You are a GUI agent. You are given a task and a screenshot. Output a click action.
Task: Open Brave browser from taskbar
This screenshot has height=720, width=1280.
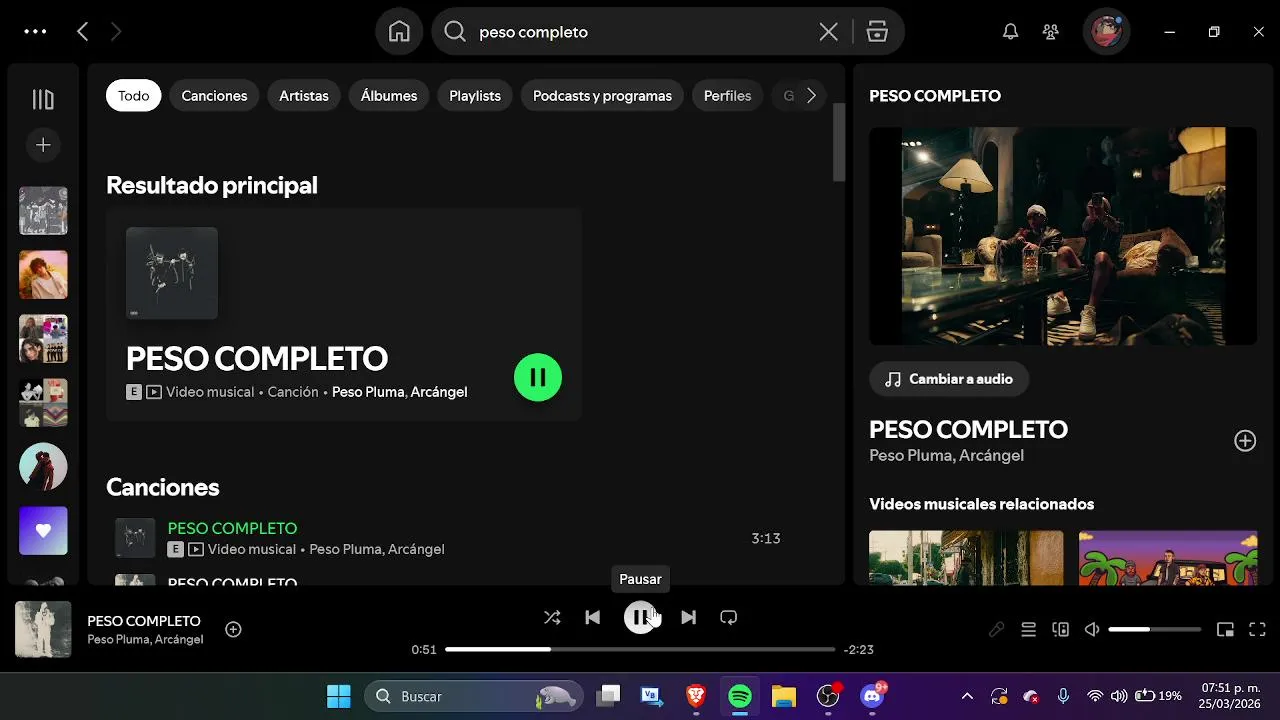(x=695, y=696)
